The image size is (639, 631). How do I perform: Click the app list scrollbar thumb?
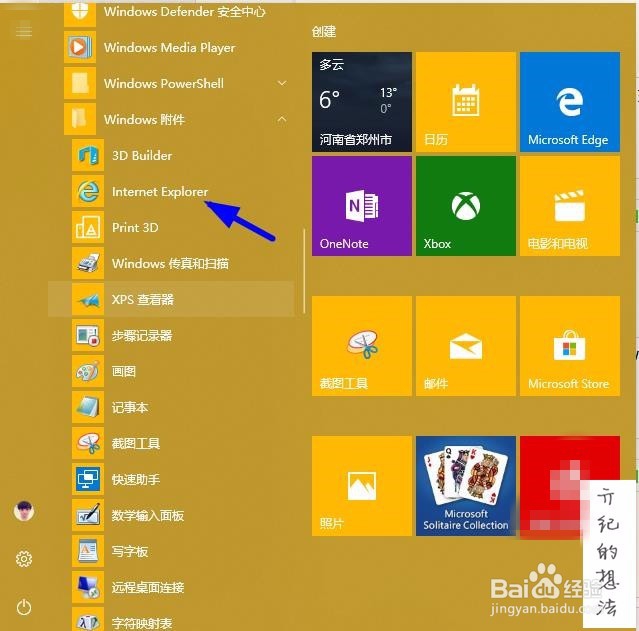(304, 271)
